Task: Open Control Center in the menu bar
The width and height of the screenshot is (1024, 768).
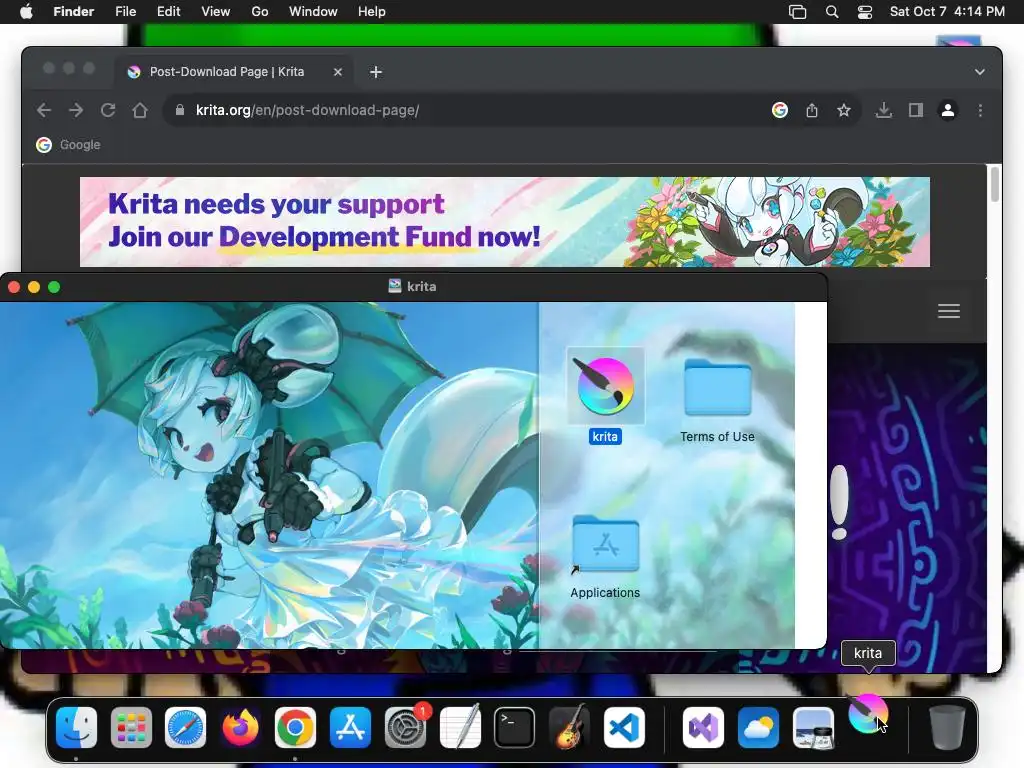Action: point(865,12)
